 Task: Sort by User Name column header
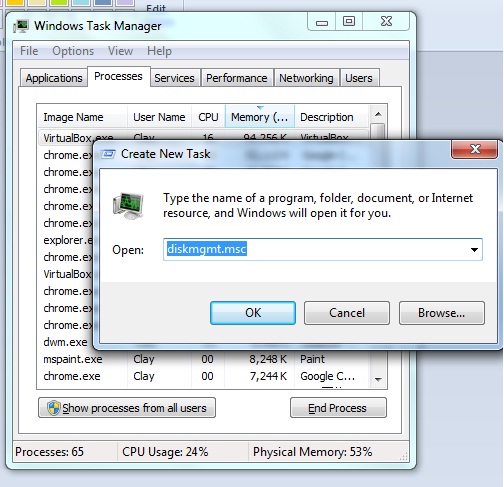point(159,117)
